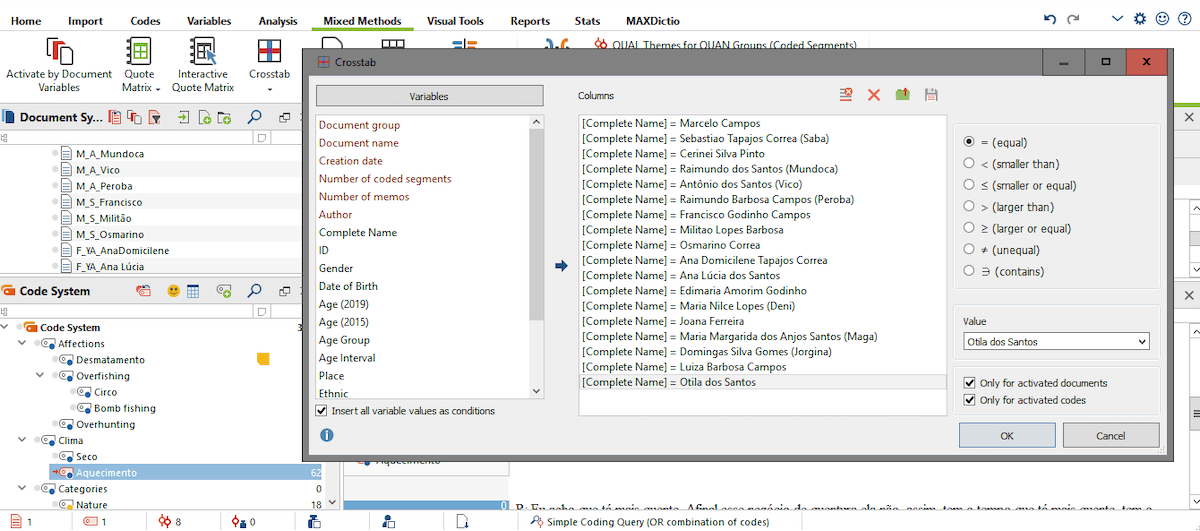
Task: Select the 'larger than' radio option
Action: pyautogui.click(x=969, y=207)
